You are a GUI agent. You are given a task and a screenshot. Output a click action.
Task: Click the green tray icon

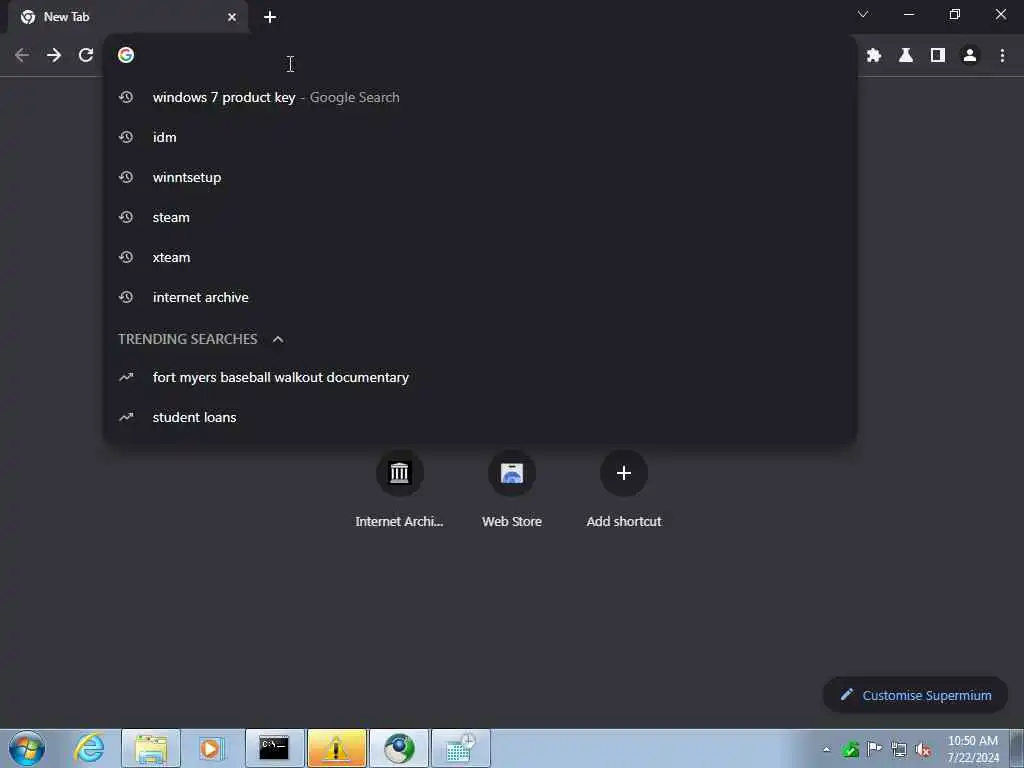[x=850, y=749]
